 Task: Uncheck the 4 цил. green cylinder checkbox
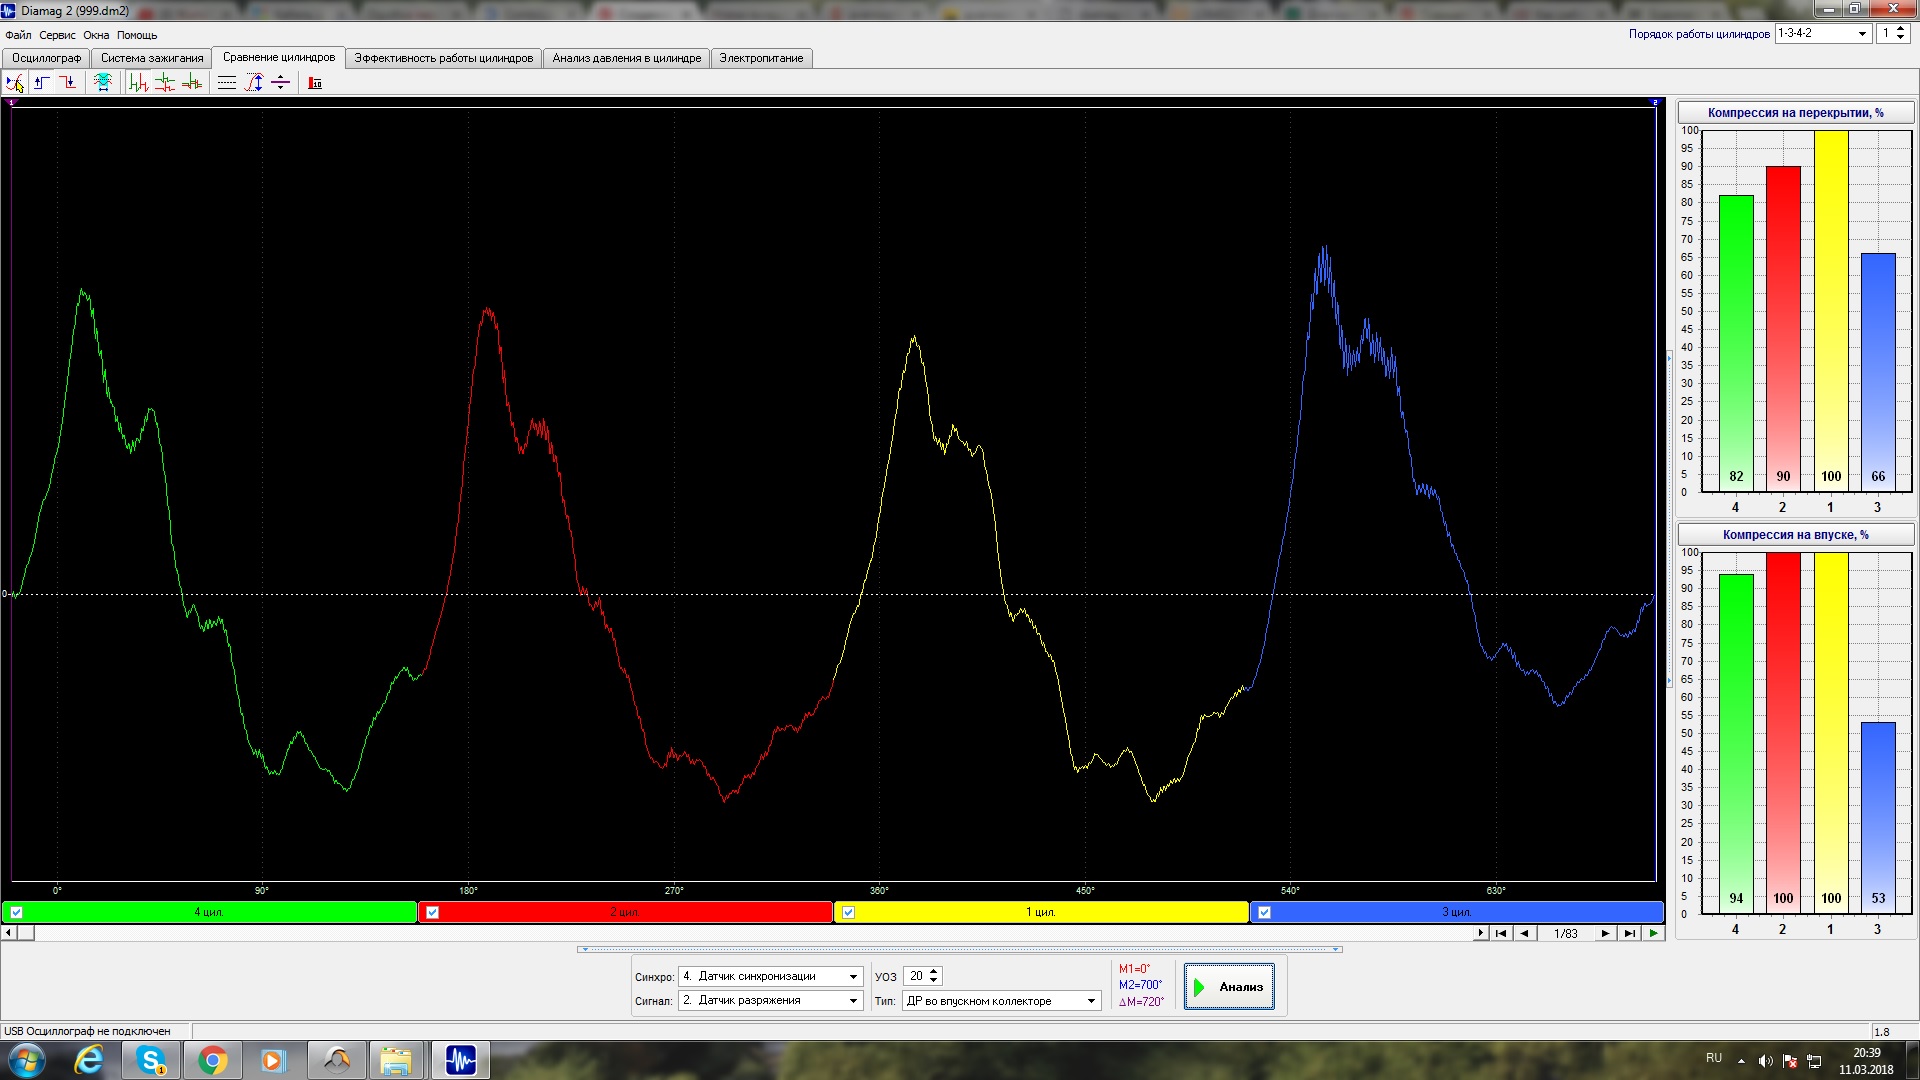(16, 912)
